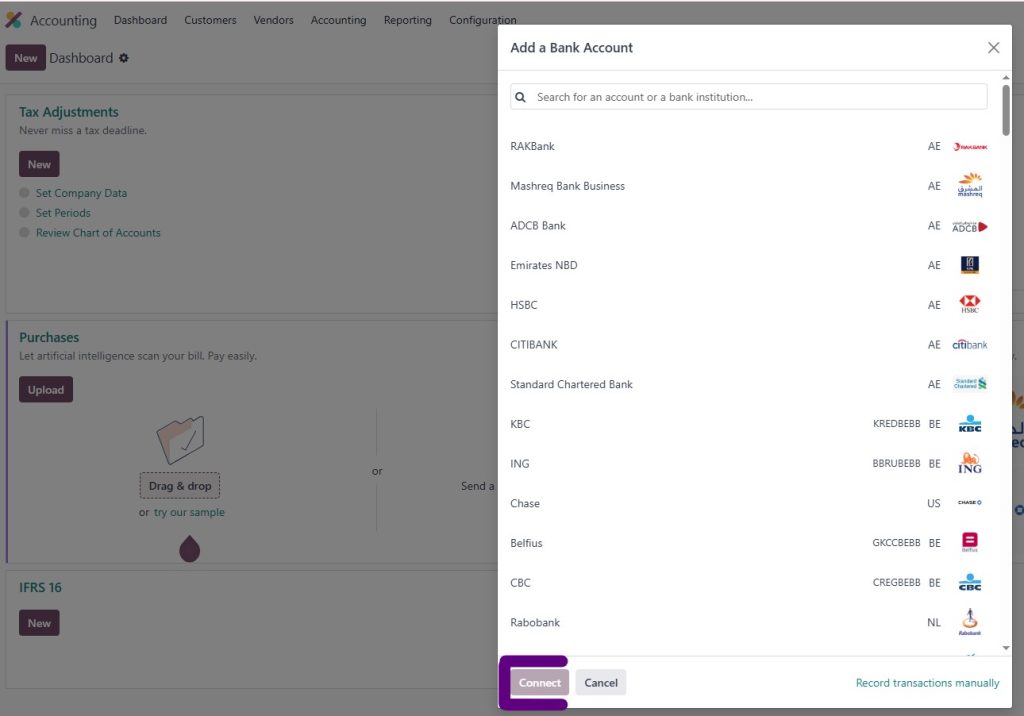Viewport: 1024px width, 716px height.
Task: Click the Add a Bank Account title
Action: pyautogui.click(x=571, y=48)
